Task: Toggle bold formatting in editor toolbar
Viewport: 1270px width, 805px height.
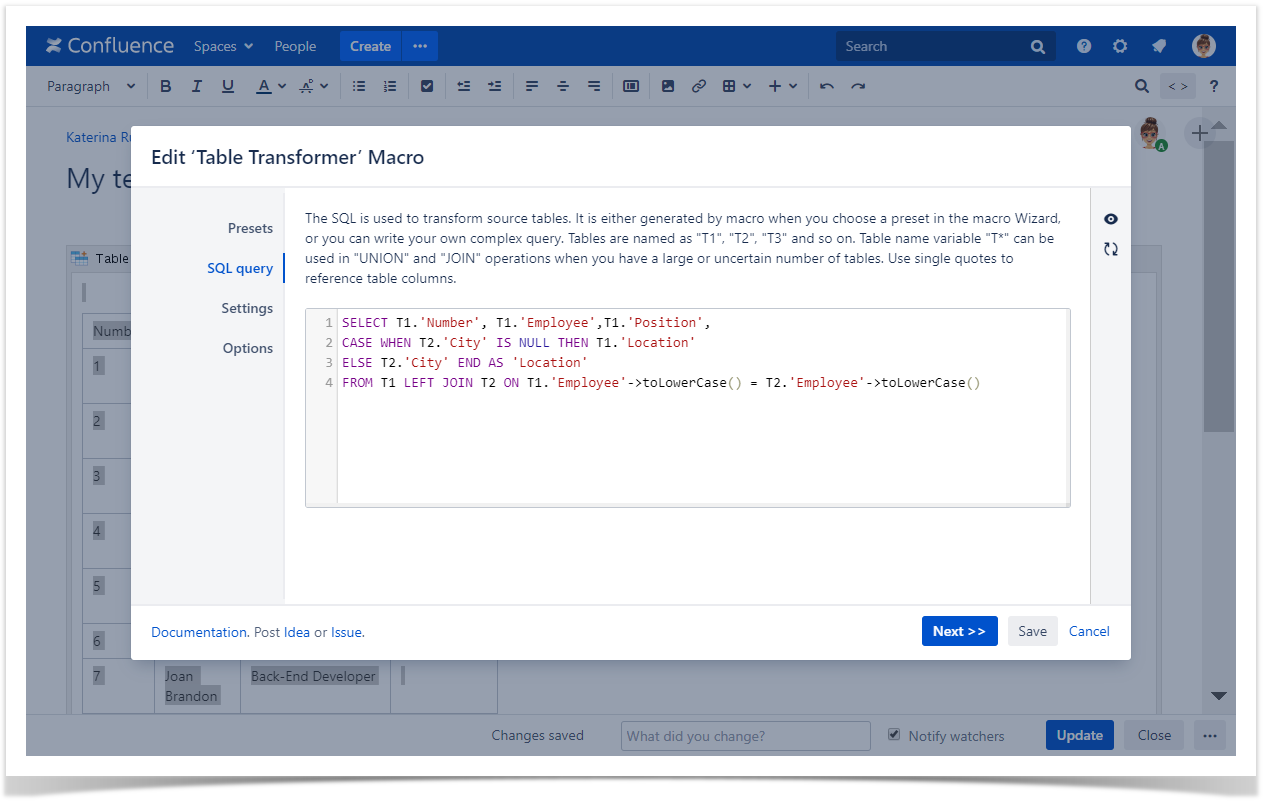Action: (166, 87)
